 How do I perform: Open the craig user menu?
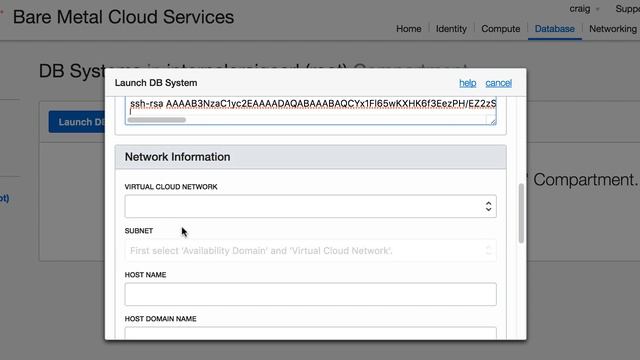coord(584,9)
